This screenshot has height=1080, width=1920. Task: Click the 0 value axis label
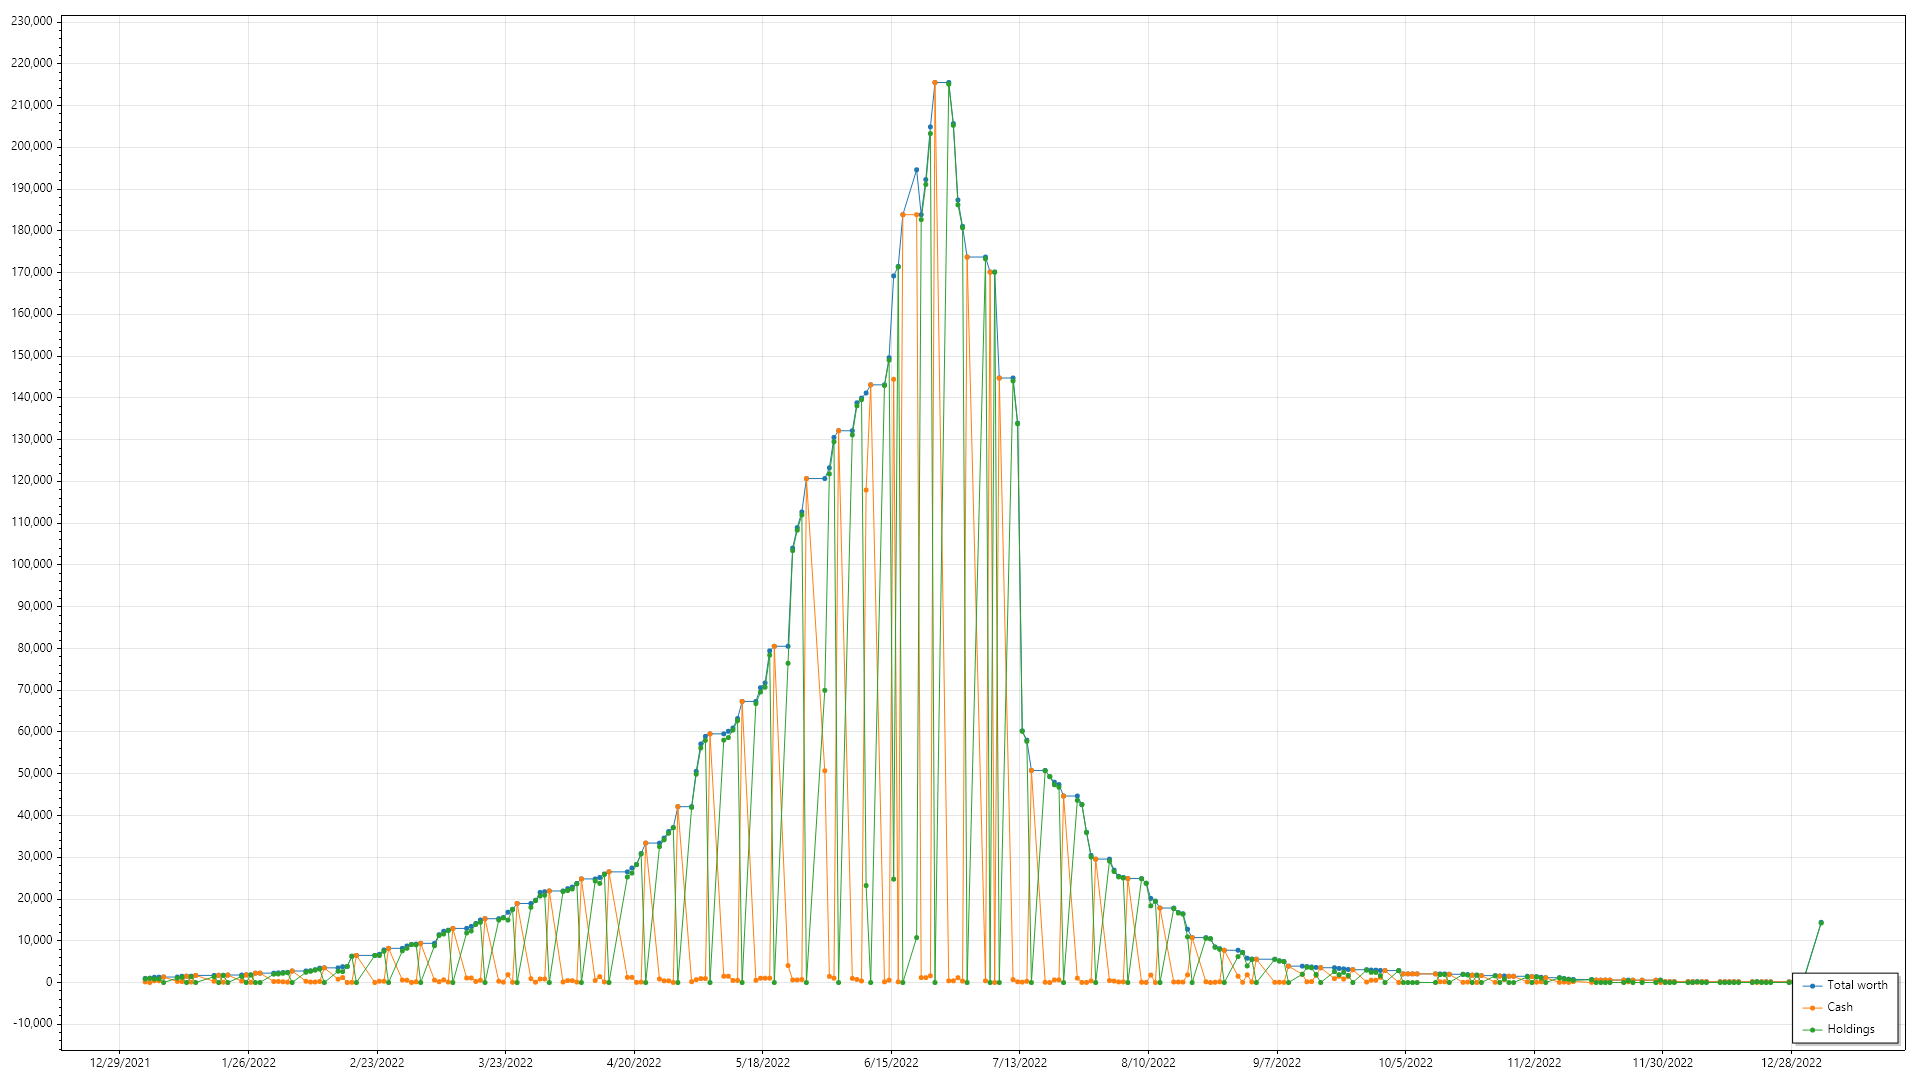pos(48,982)
